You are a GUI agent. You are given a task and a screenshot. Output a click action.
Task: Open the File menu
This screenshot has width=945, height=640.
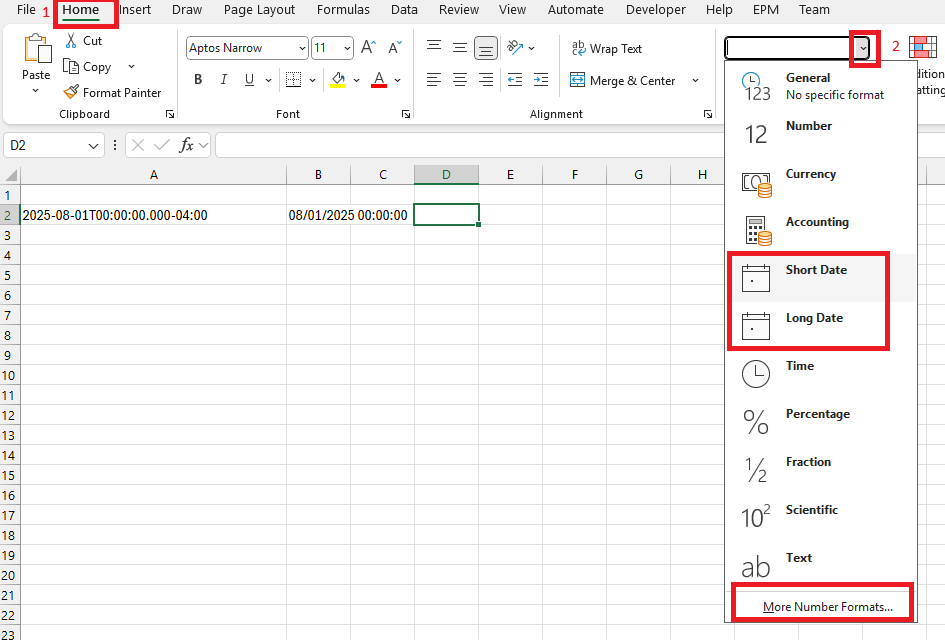26,10
